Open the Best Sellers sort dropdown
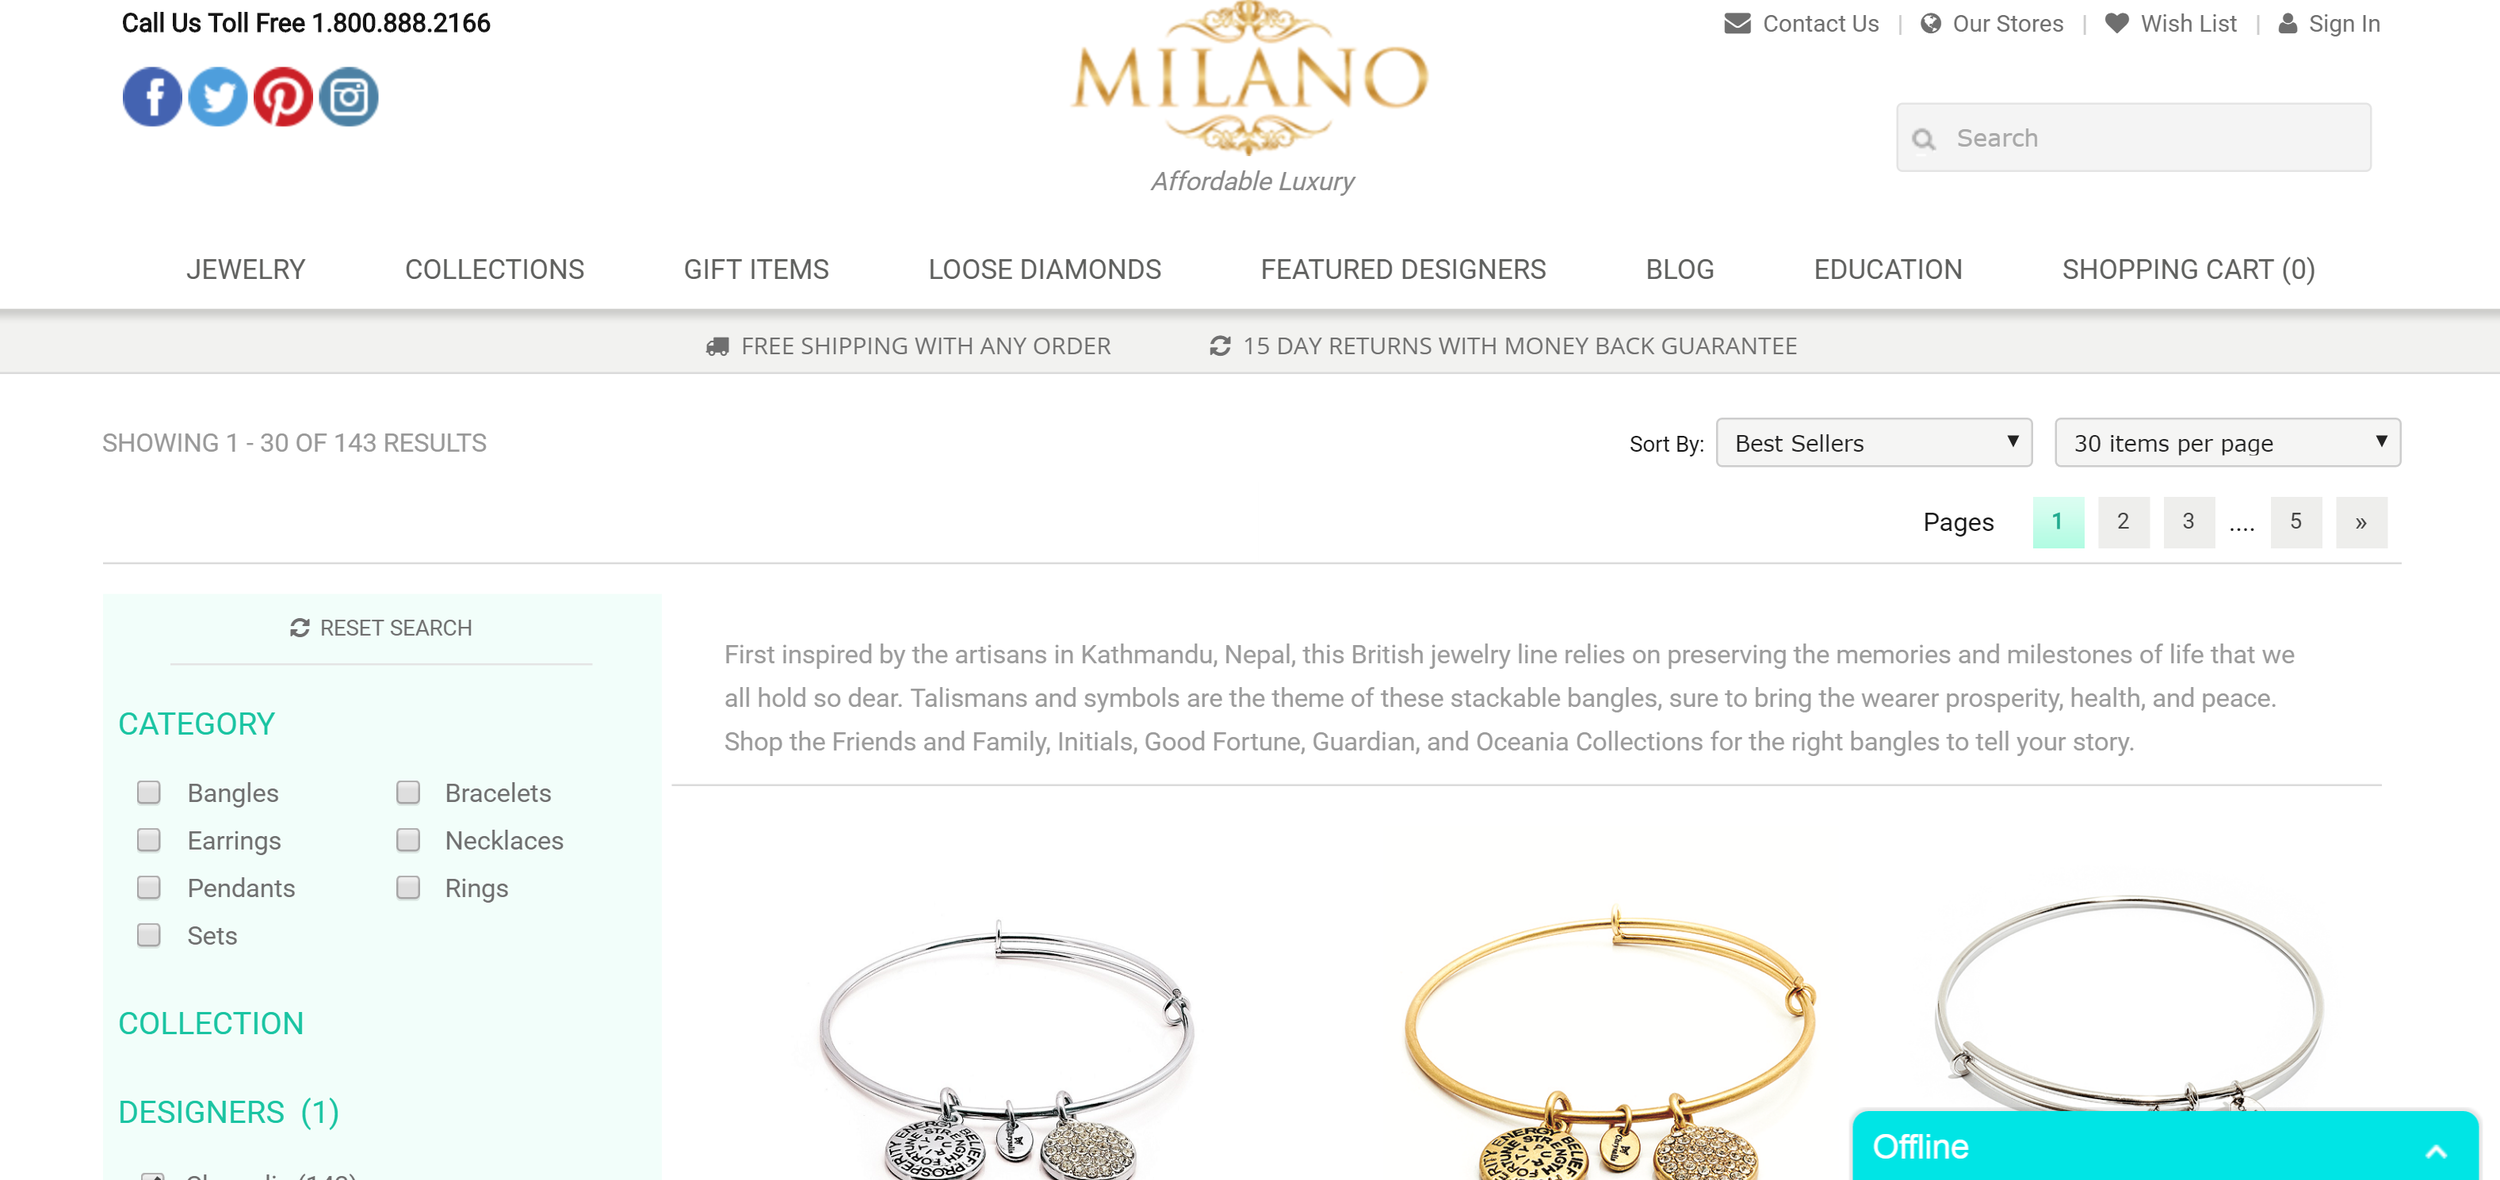The width and height of the screenshot is (2500, 1180). coord(1873,443)
